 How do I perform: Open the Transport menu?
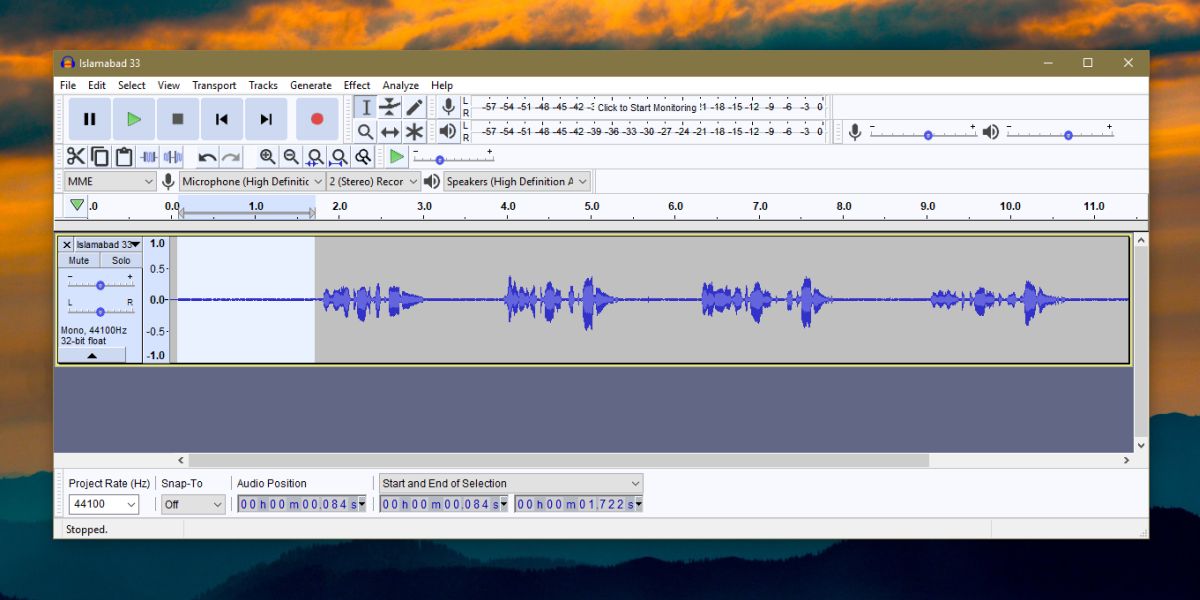pos(214,85)
